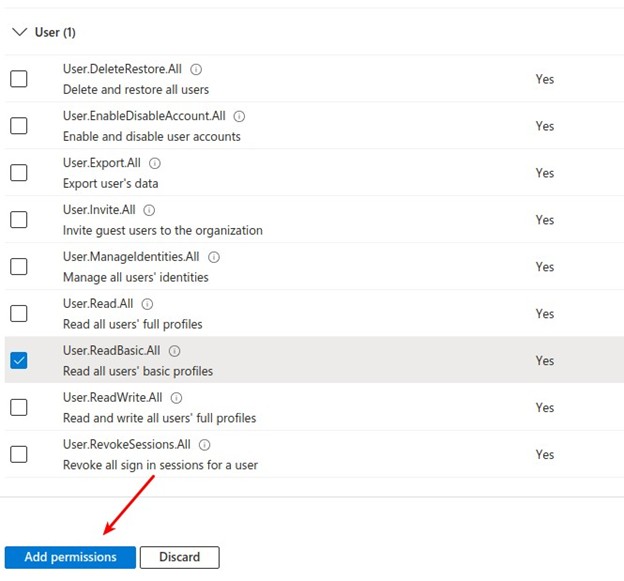The height and width of the screenshot is (581, 624).
Task: Click the Discard button
Action: (179, 557)
